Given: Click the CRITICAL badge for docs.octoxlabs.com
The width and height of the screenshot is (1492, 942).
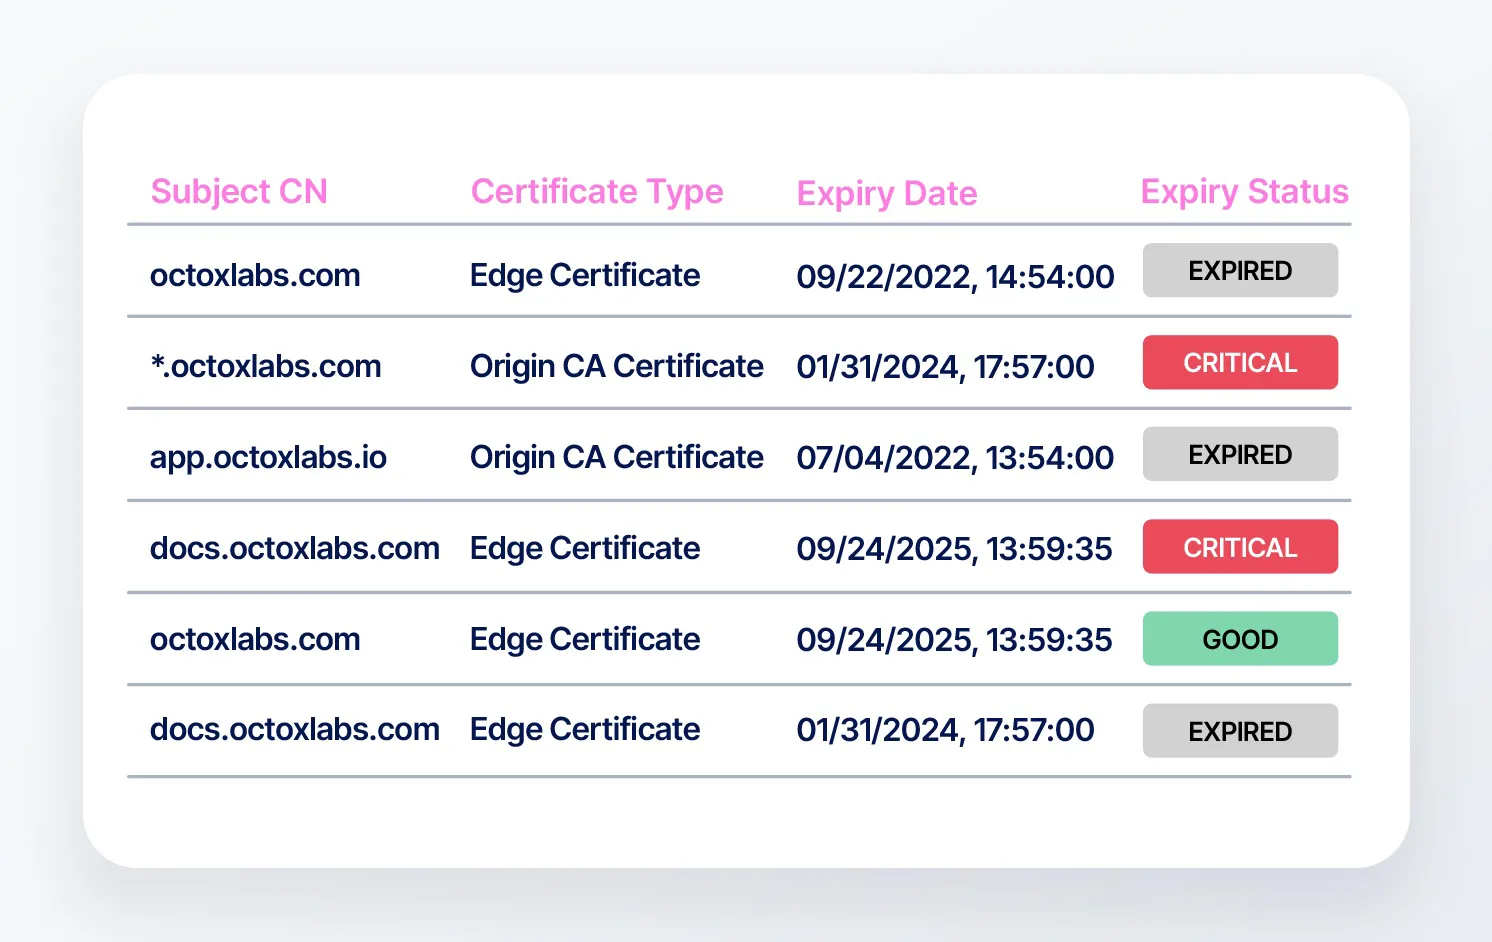Looking at the screenshot, I should (1240, 546).
